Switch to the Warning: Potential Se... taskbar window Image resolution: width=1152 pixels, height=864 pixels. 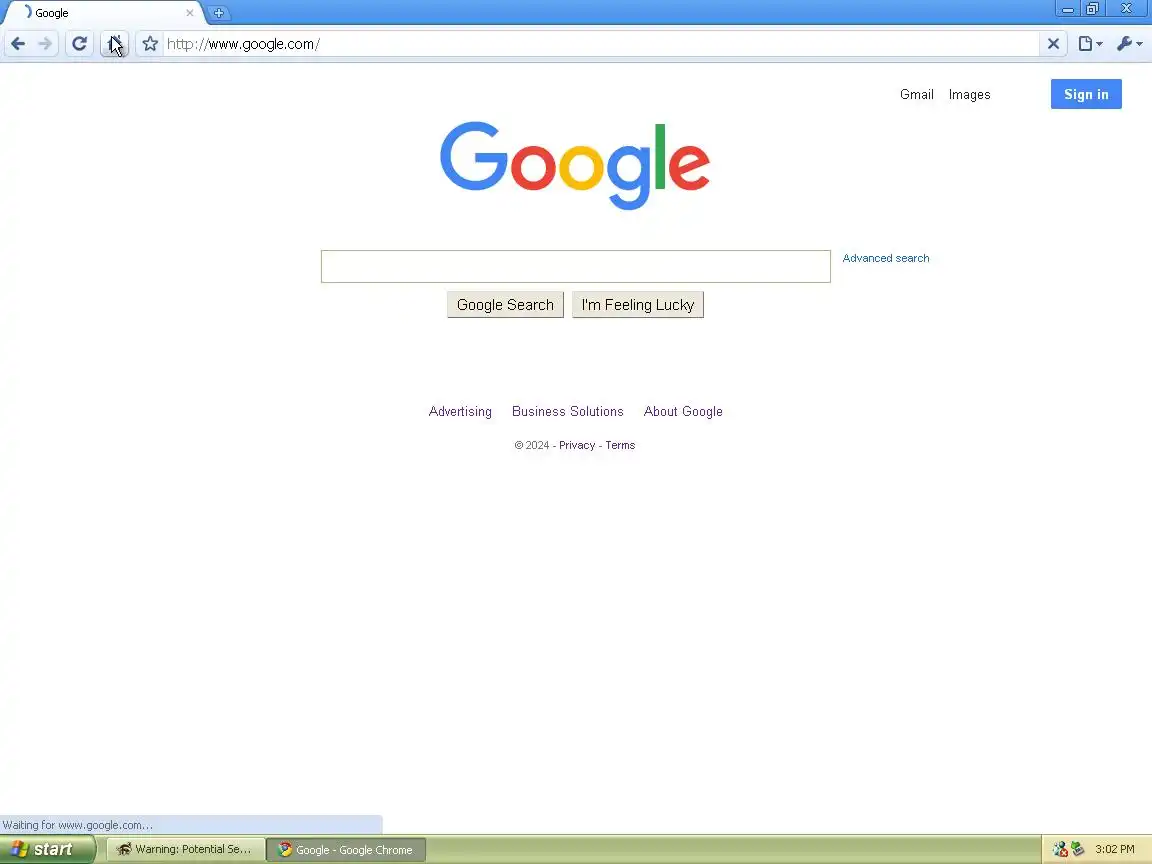(x=186, y=849)
